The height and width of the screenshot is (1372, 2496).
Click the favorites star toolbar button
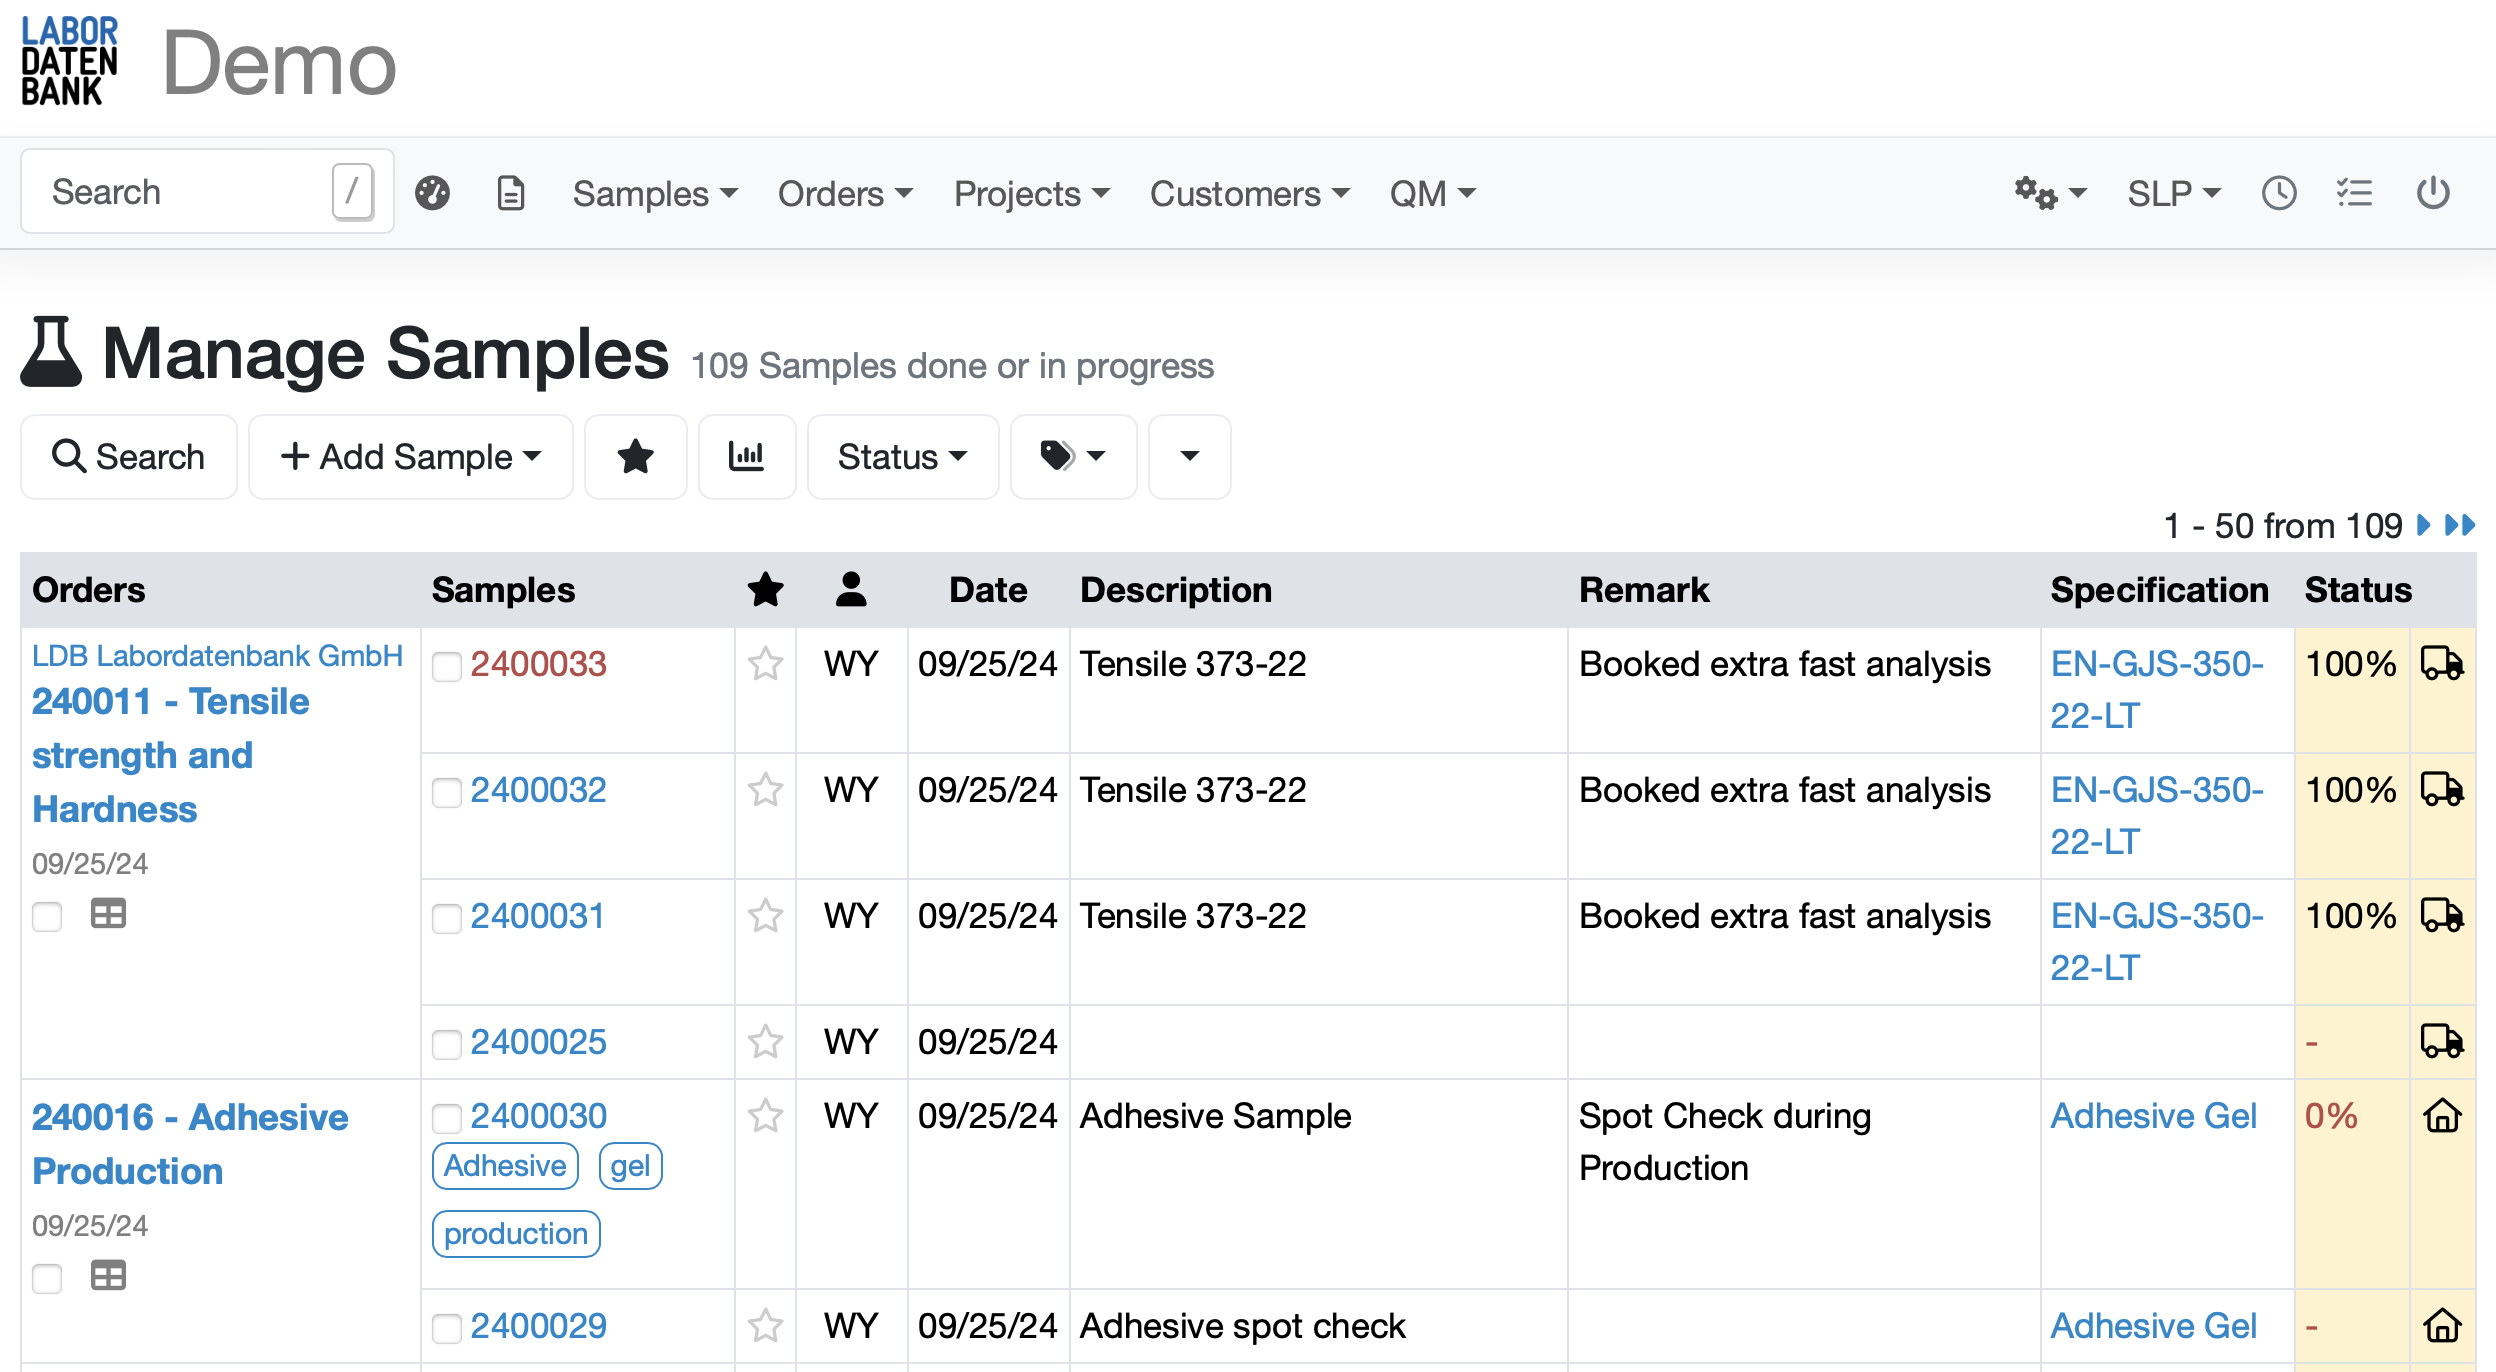[635, 457]
